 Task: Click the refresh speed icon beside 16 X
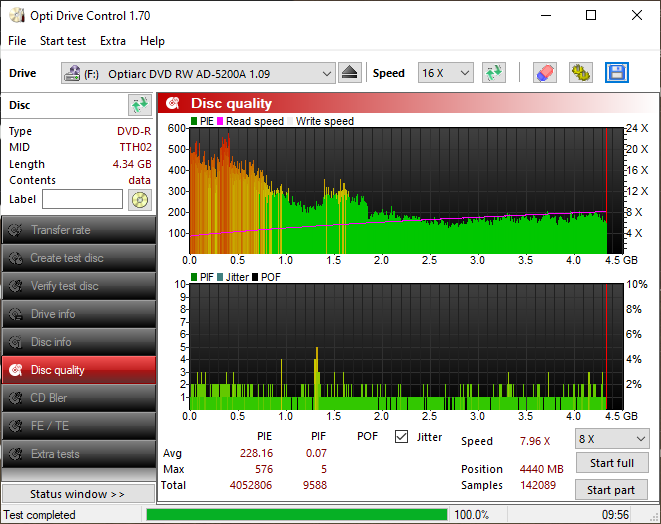[493, 73]
